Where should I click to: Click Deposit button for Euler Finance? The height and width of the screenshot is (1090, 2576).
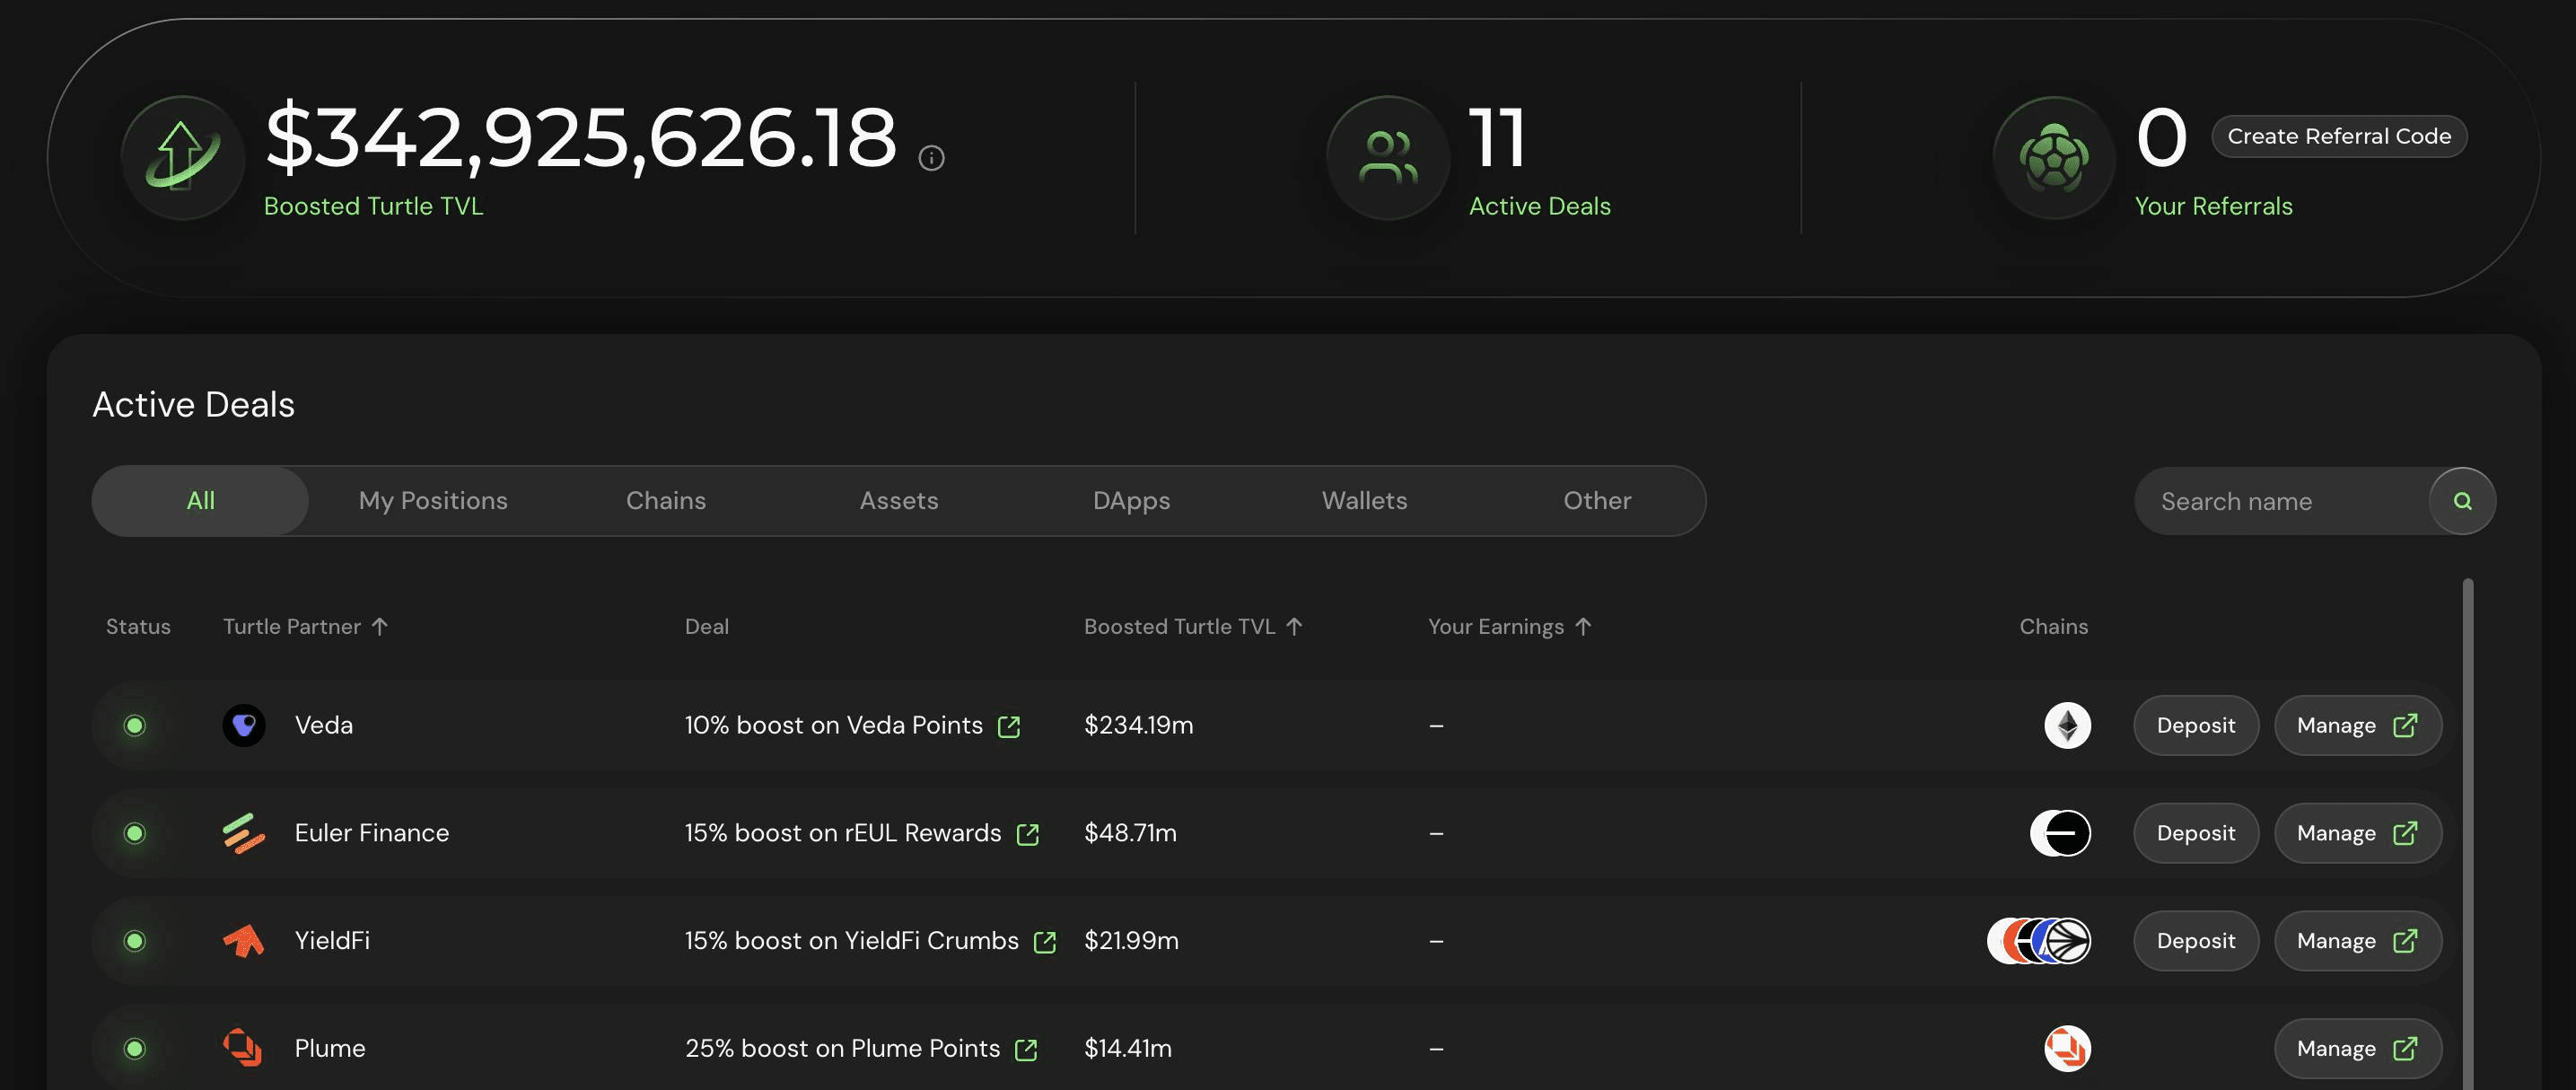point(2195,833)
